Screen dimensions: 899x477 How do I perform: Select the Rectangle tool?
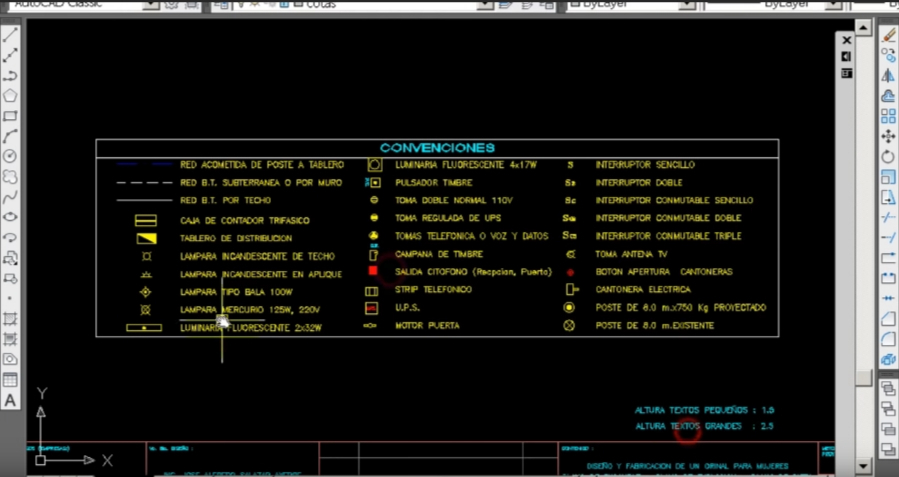click(10, 115)
